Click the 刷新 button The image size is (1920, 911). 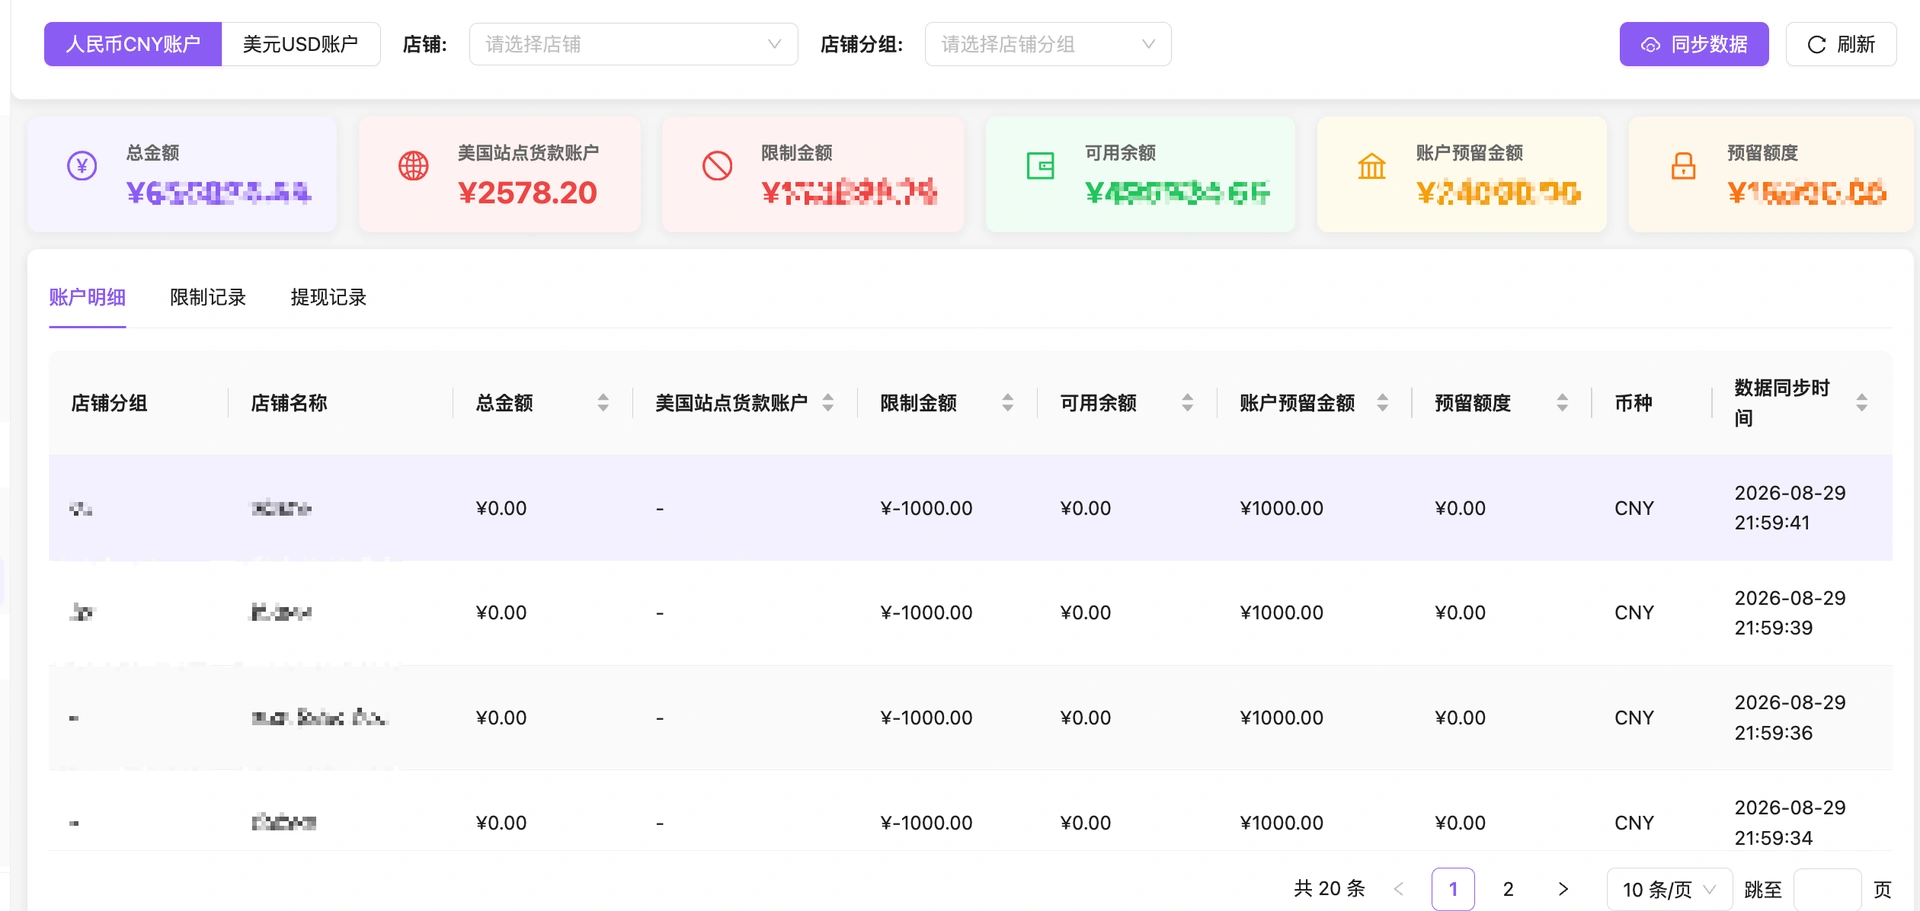1841,44
